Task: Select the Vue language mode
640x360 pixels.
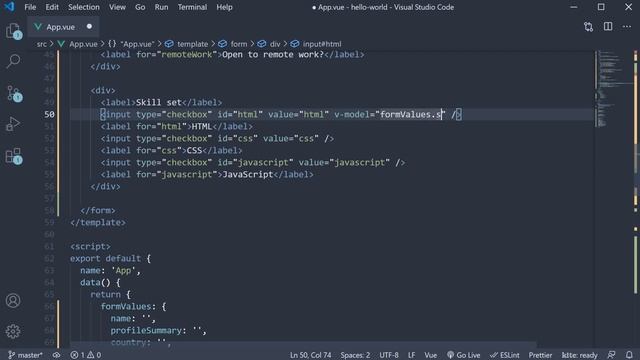Action: click(x=430, y=355)
